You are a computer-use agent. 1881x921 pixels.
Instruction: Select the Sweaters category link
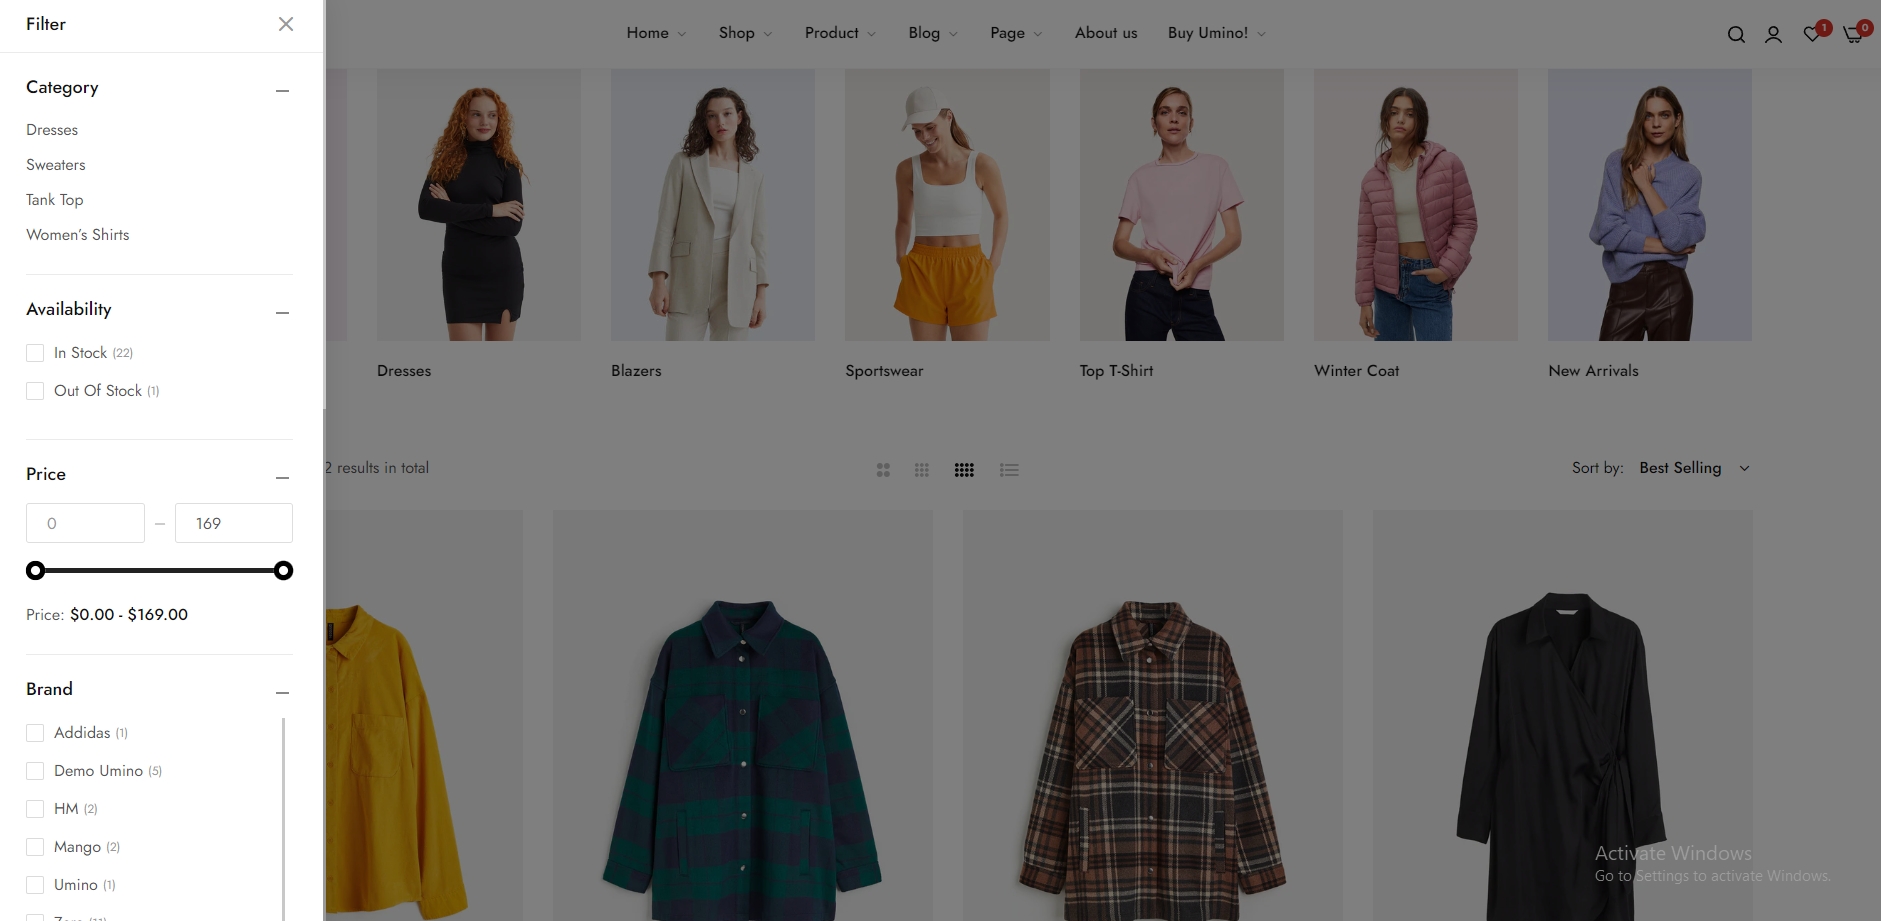[56, 165]
